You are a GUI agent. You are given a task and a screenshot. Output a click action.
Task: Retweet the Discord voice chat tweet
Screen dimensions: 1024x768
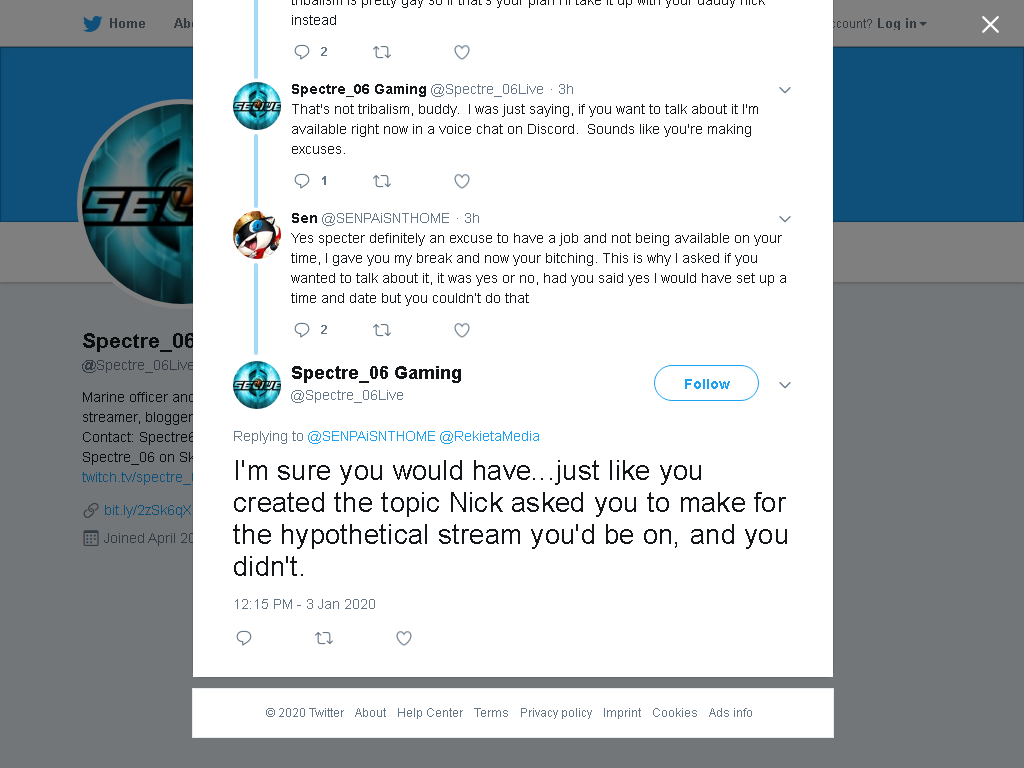click(x=382, y=182)
